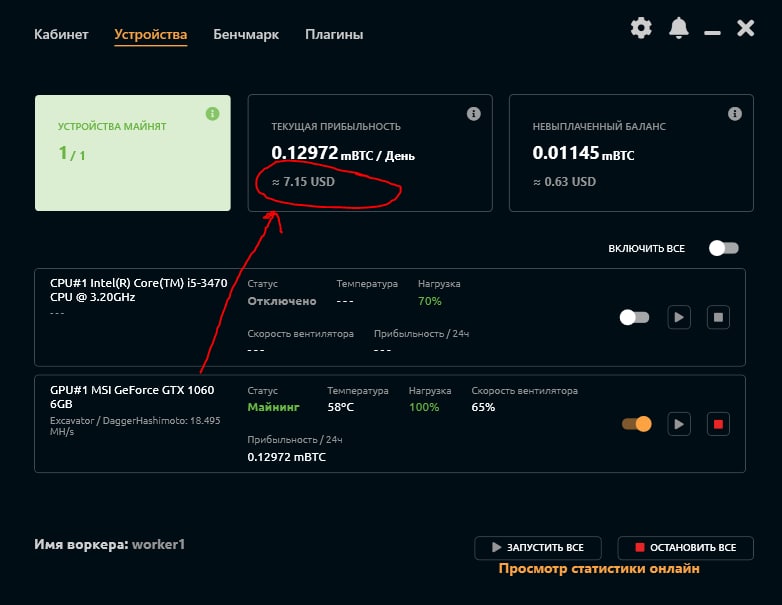Click the Устройства майнят 1 / 1 card
Screen dimensions: 782x605
tap(133, 153)
